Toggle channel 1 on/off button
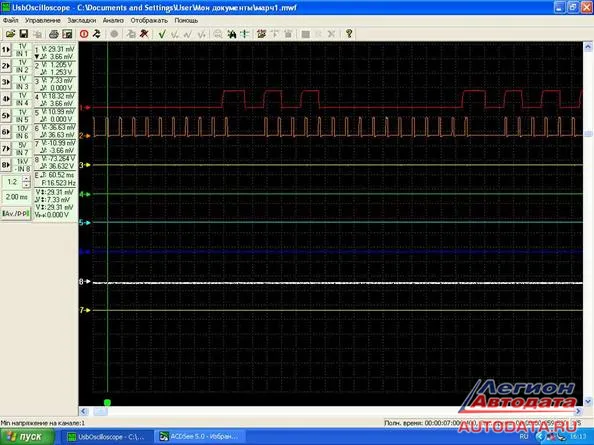 (x=6, y=50)
